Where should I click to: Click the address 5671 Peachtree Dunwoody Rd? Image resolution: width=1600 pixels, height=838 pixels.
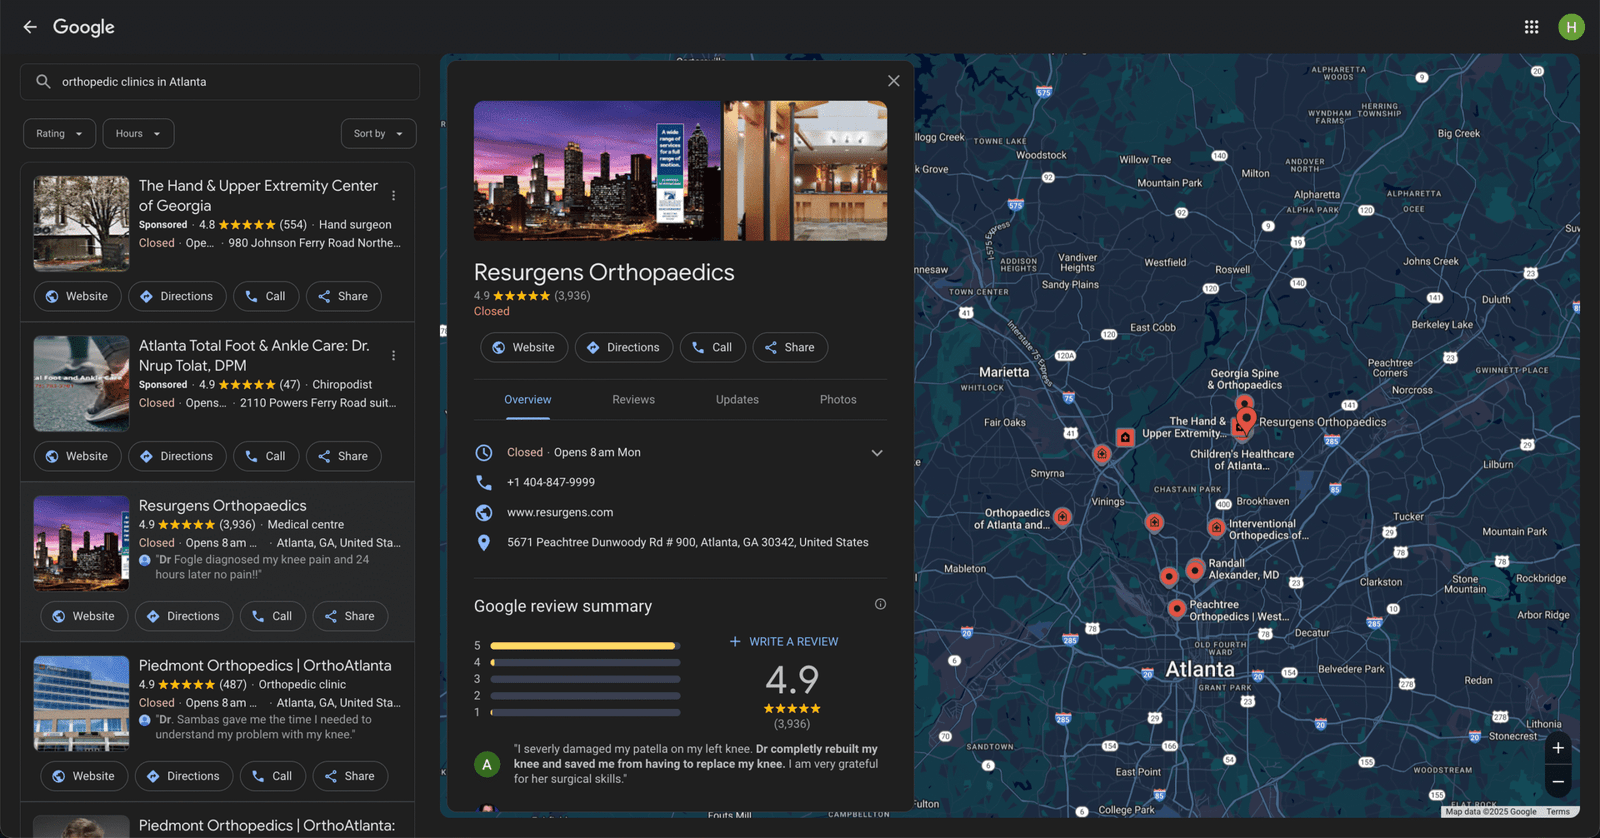coord(688,542)
